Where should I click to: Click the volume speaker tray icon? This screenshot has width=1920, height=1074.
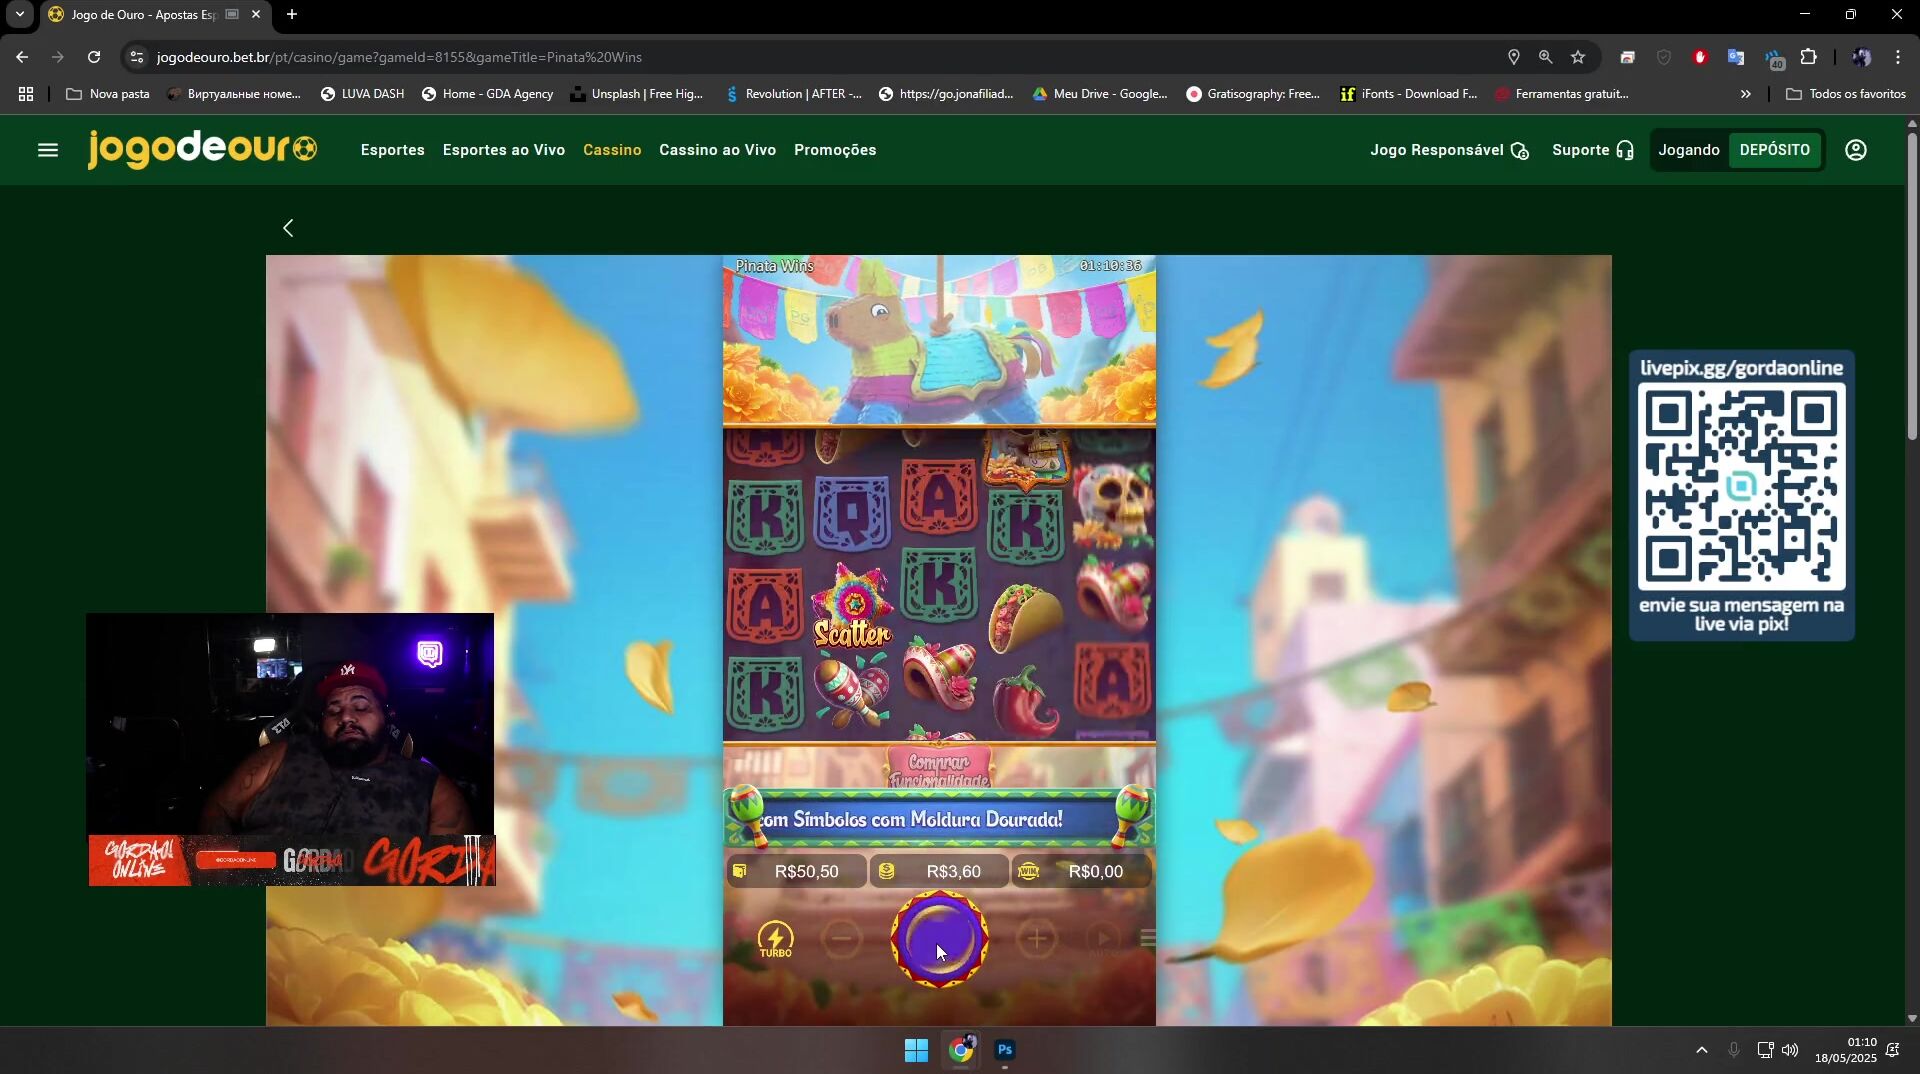pos(1790,1050)
